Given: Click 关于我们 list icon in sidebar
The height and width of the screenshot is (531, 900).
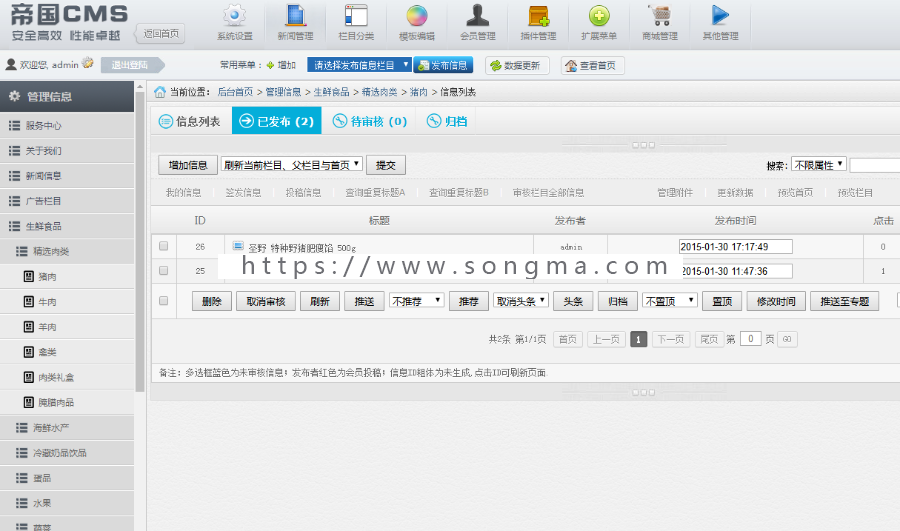Looking at the screenshot, I should [x=14, y=151].
